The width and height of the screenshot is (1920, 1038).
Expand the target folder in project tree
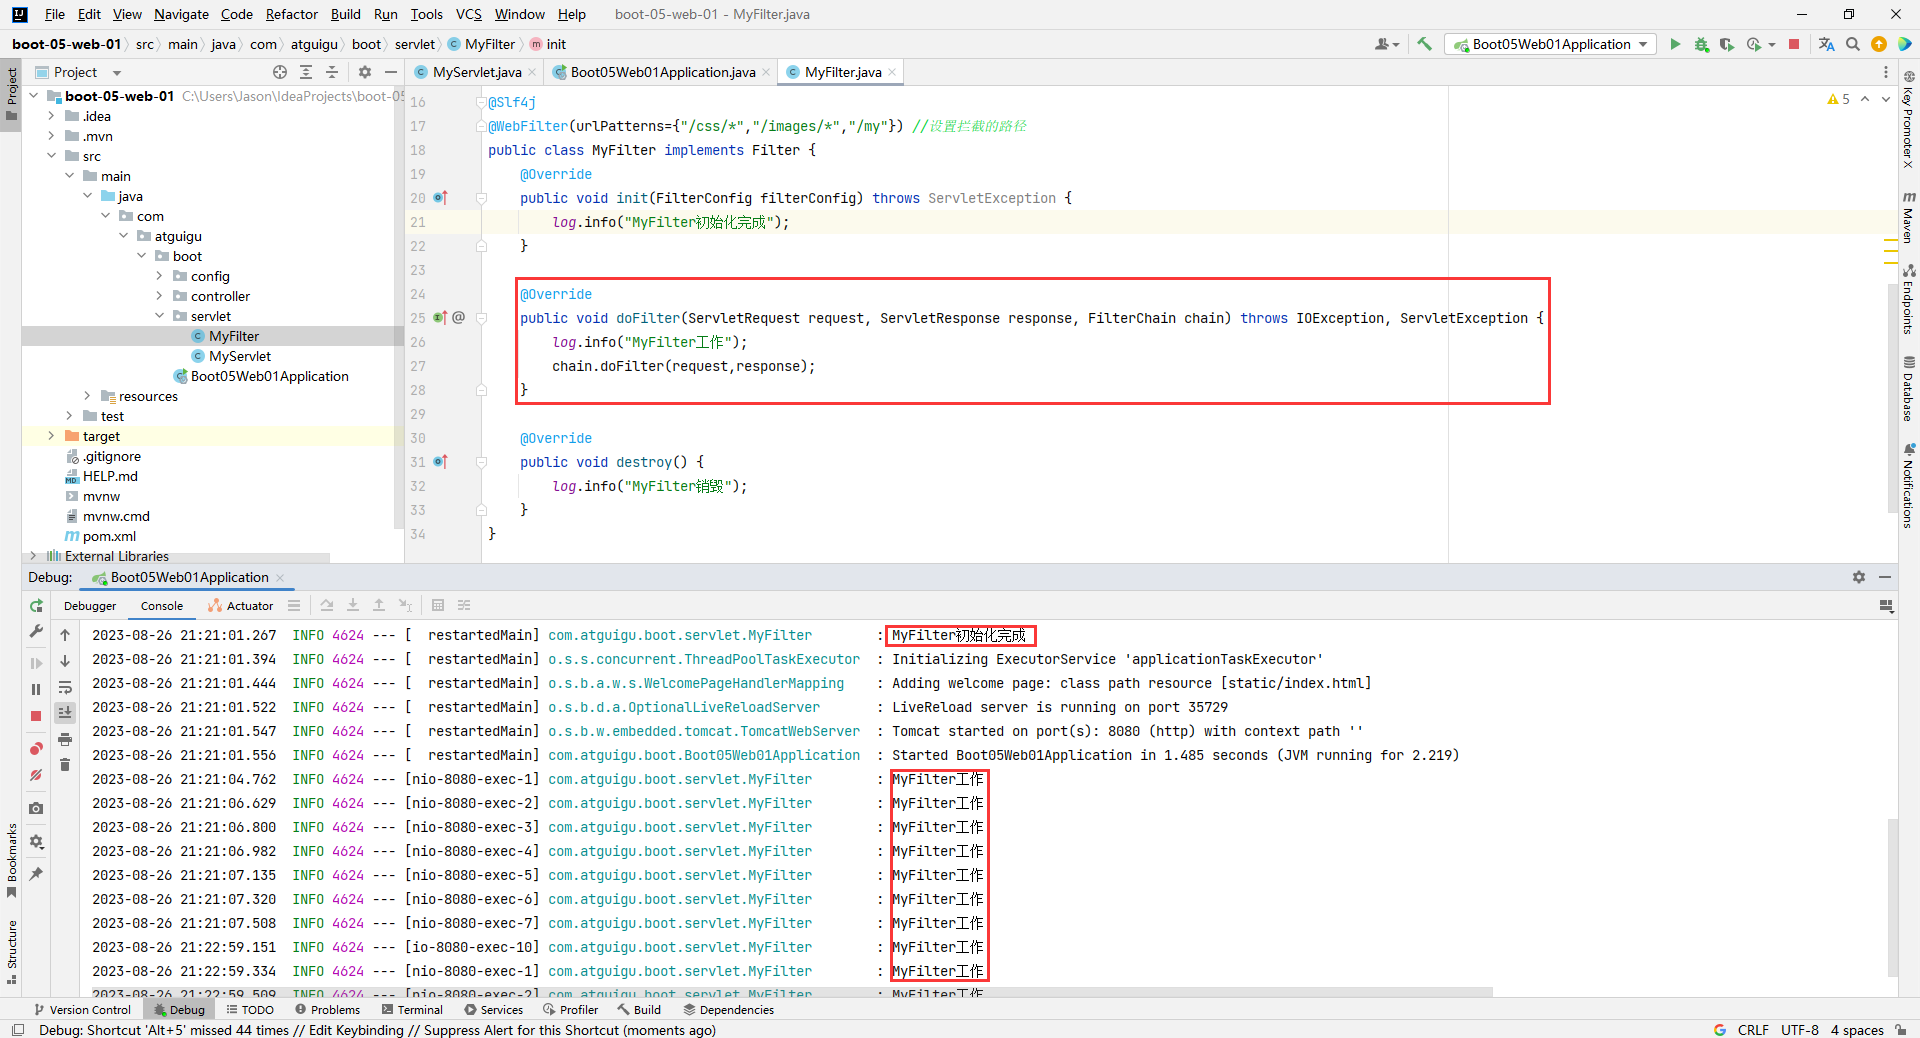51,436
